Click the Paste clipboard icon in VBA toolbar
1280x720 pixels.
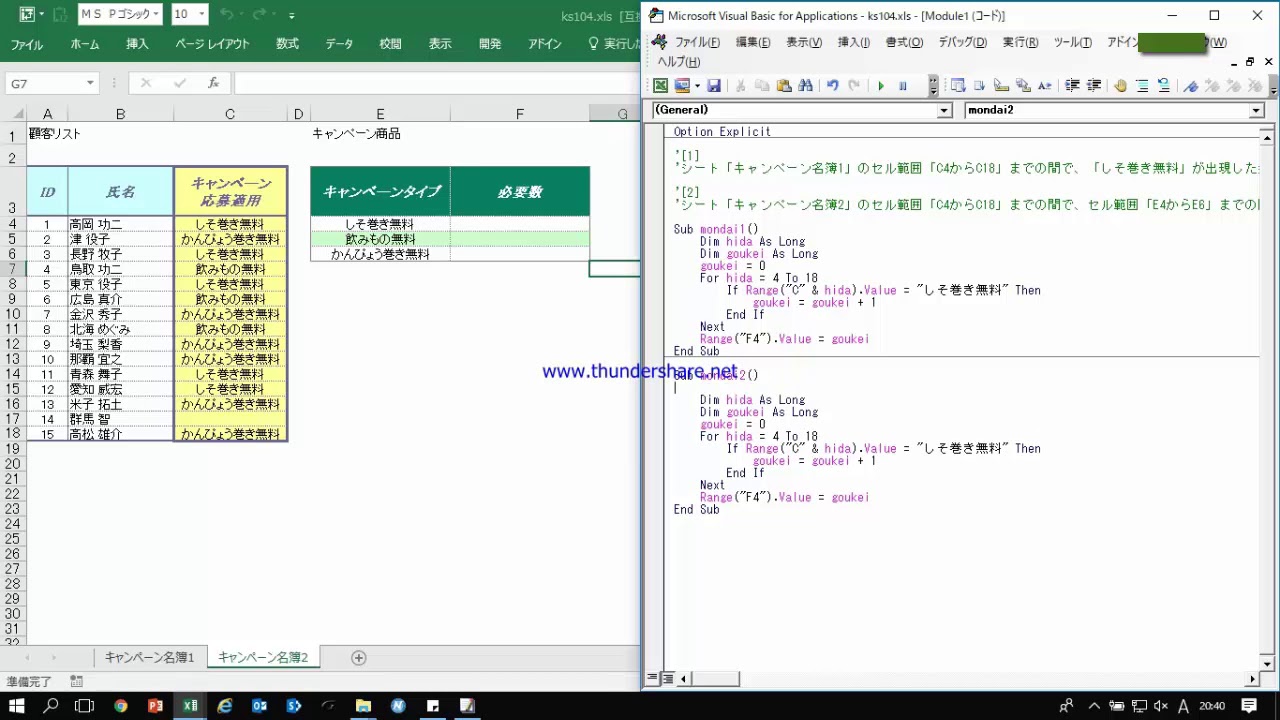click(784, 86)
